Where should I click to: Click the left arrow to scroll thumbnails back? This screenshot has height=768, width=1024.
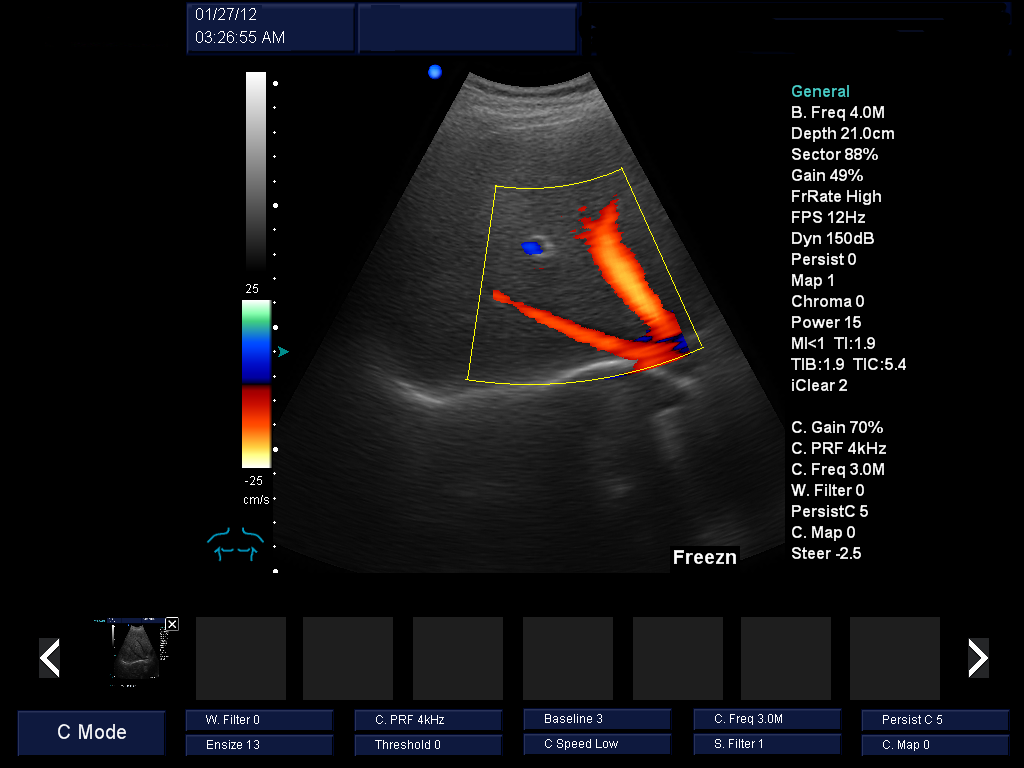point(49,658)
